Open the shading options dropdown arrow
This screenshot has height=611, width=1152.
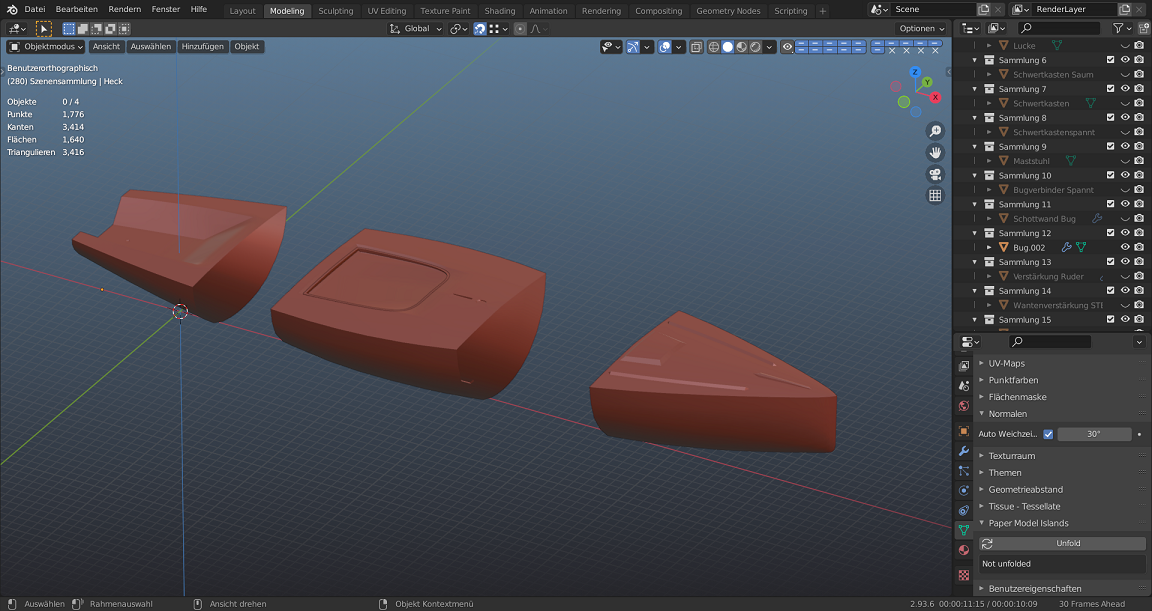[769, 47]
